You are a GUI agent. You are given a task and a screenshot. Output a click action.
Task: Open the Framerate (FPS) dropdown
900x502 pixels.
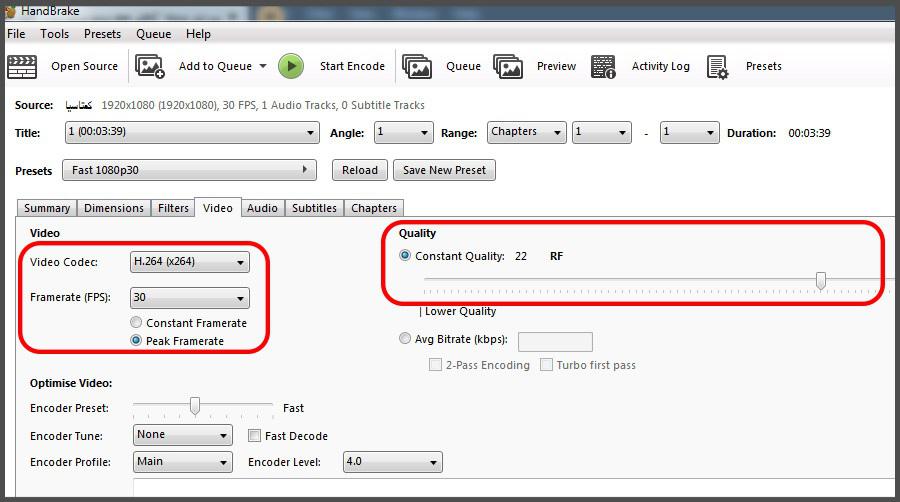click(x=190, y=298)
